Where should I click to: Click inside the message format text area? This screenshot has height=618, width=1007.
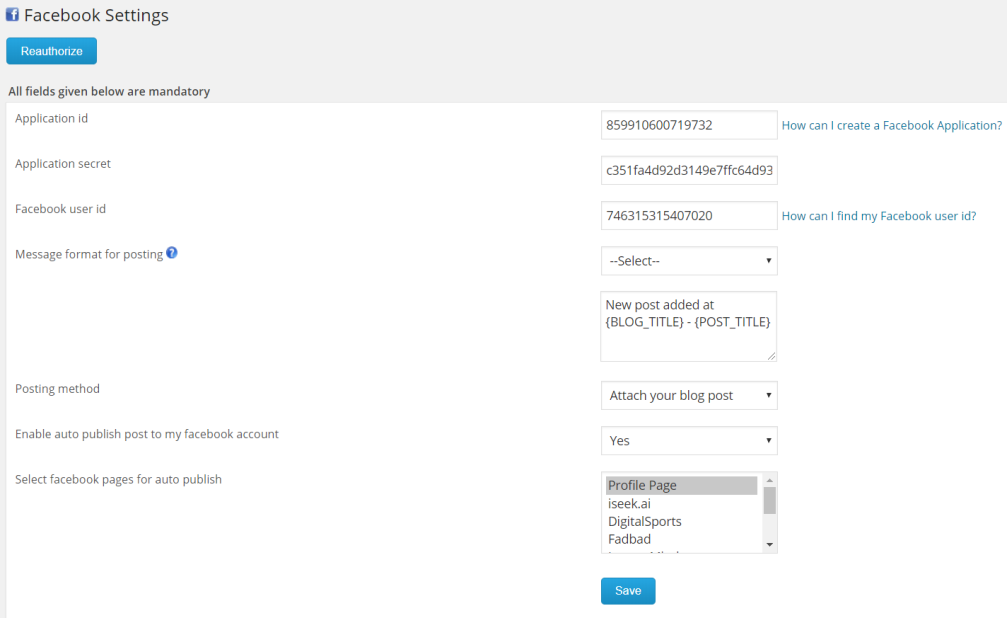[688, 326]
